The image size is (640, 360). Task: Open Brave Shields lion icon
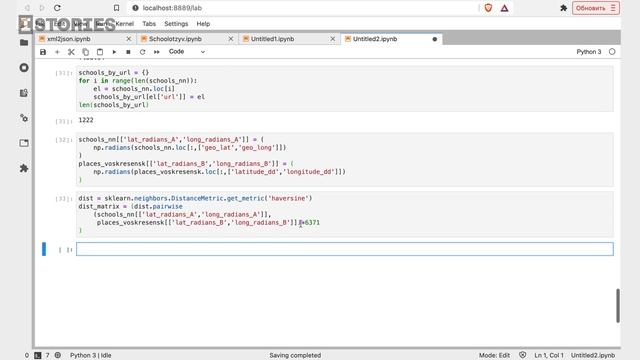coord(488,8)
